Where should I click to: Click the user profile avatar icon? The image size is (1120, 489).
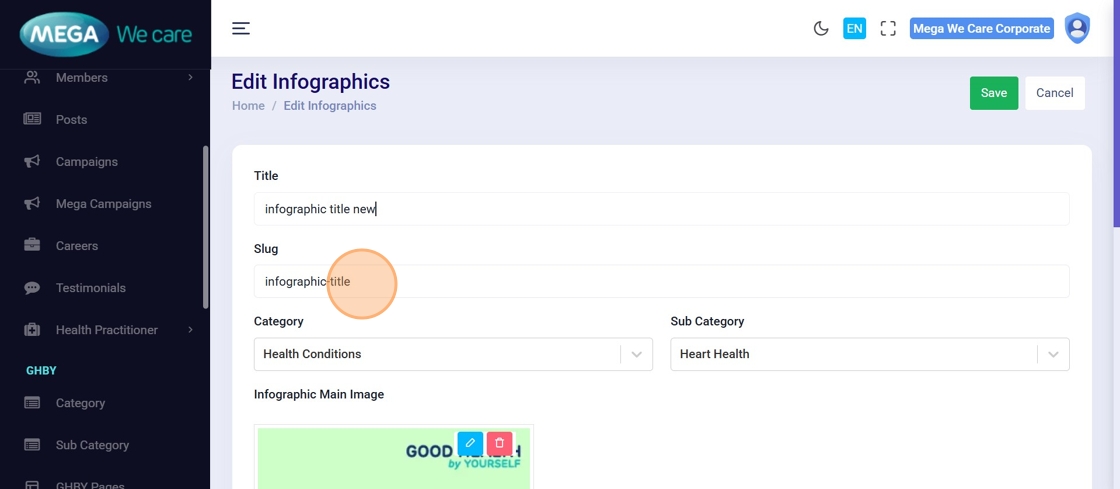click(1077, 28)
